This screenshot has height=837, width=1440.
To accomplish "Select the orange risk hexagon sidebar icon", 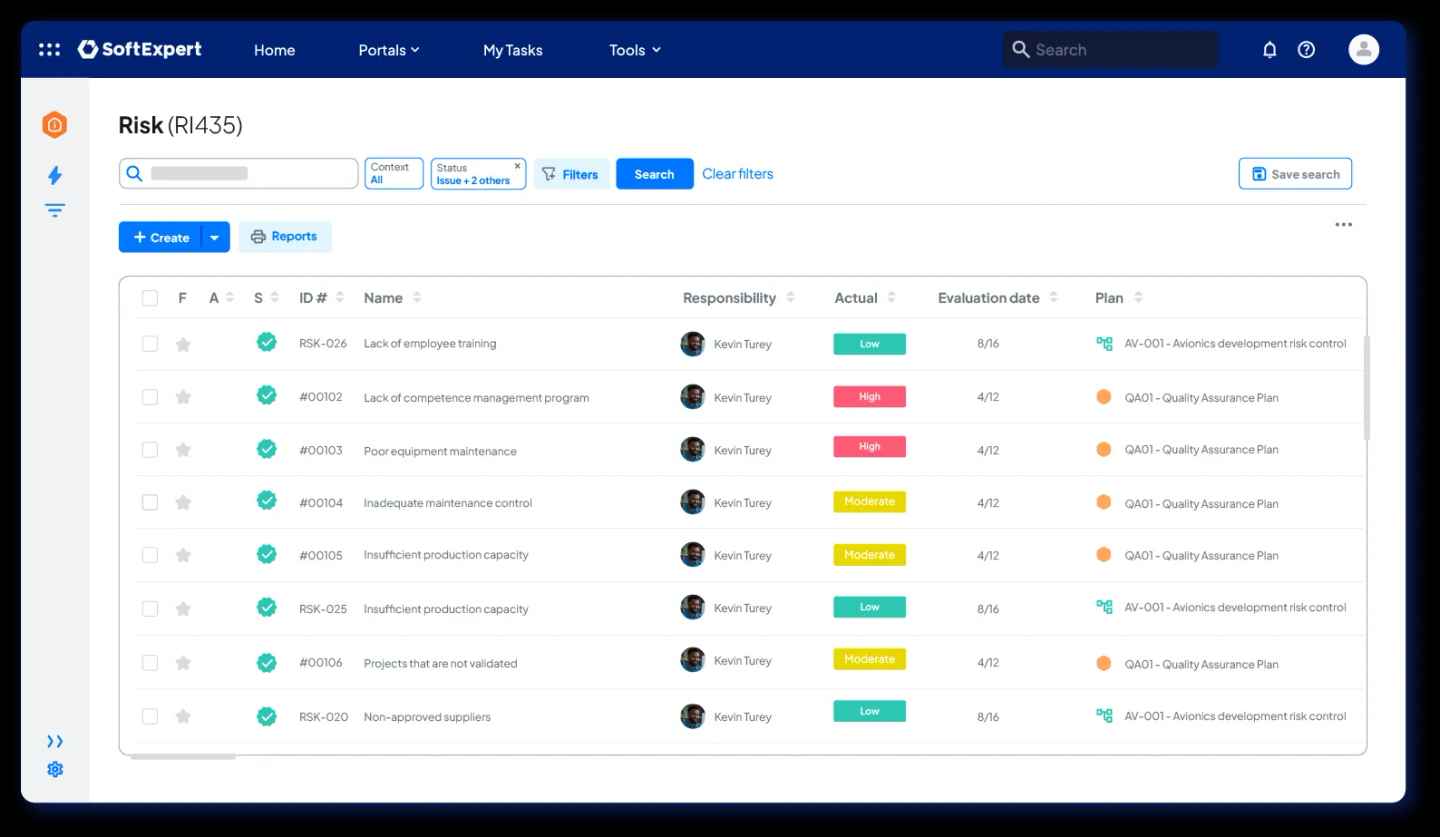I will pyautogui.click(x=54, y=125).
